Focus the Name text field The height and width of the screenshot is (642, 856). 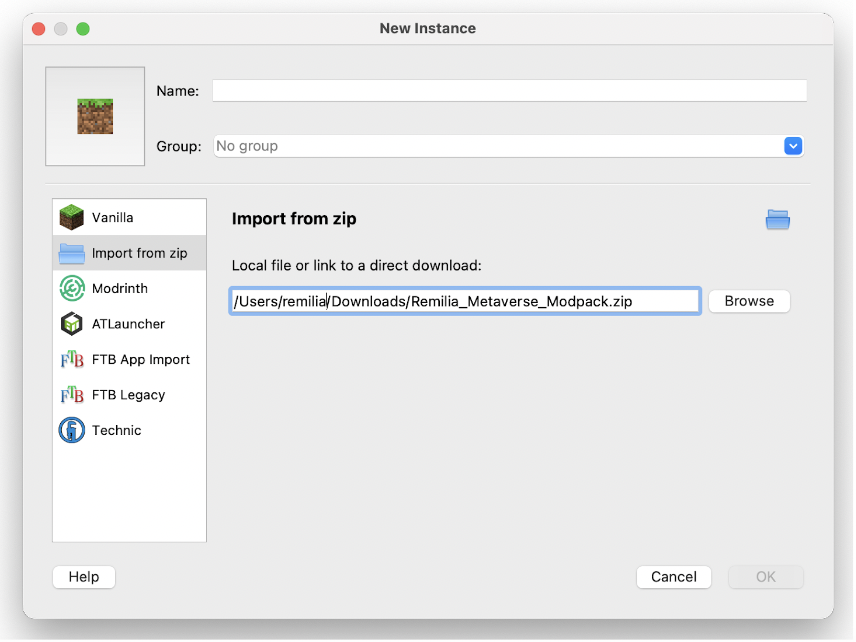coord(509,91)
